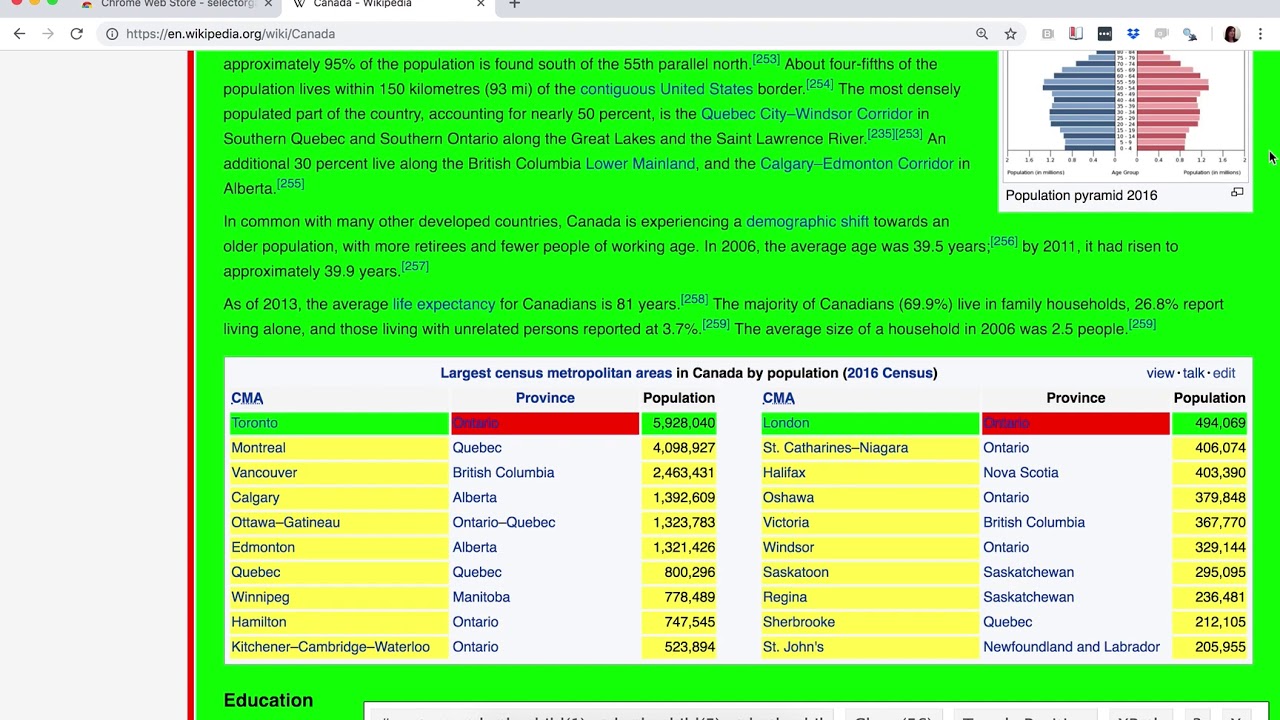Open the magnifier-with-cursor selector extension icon
The image size is (1280, 720).
[1190, 34]
